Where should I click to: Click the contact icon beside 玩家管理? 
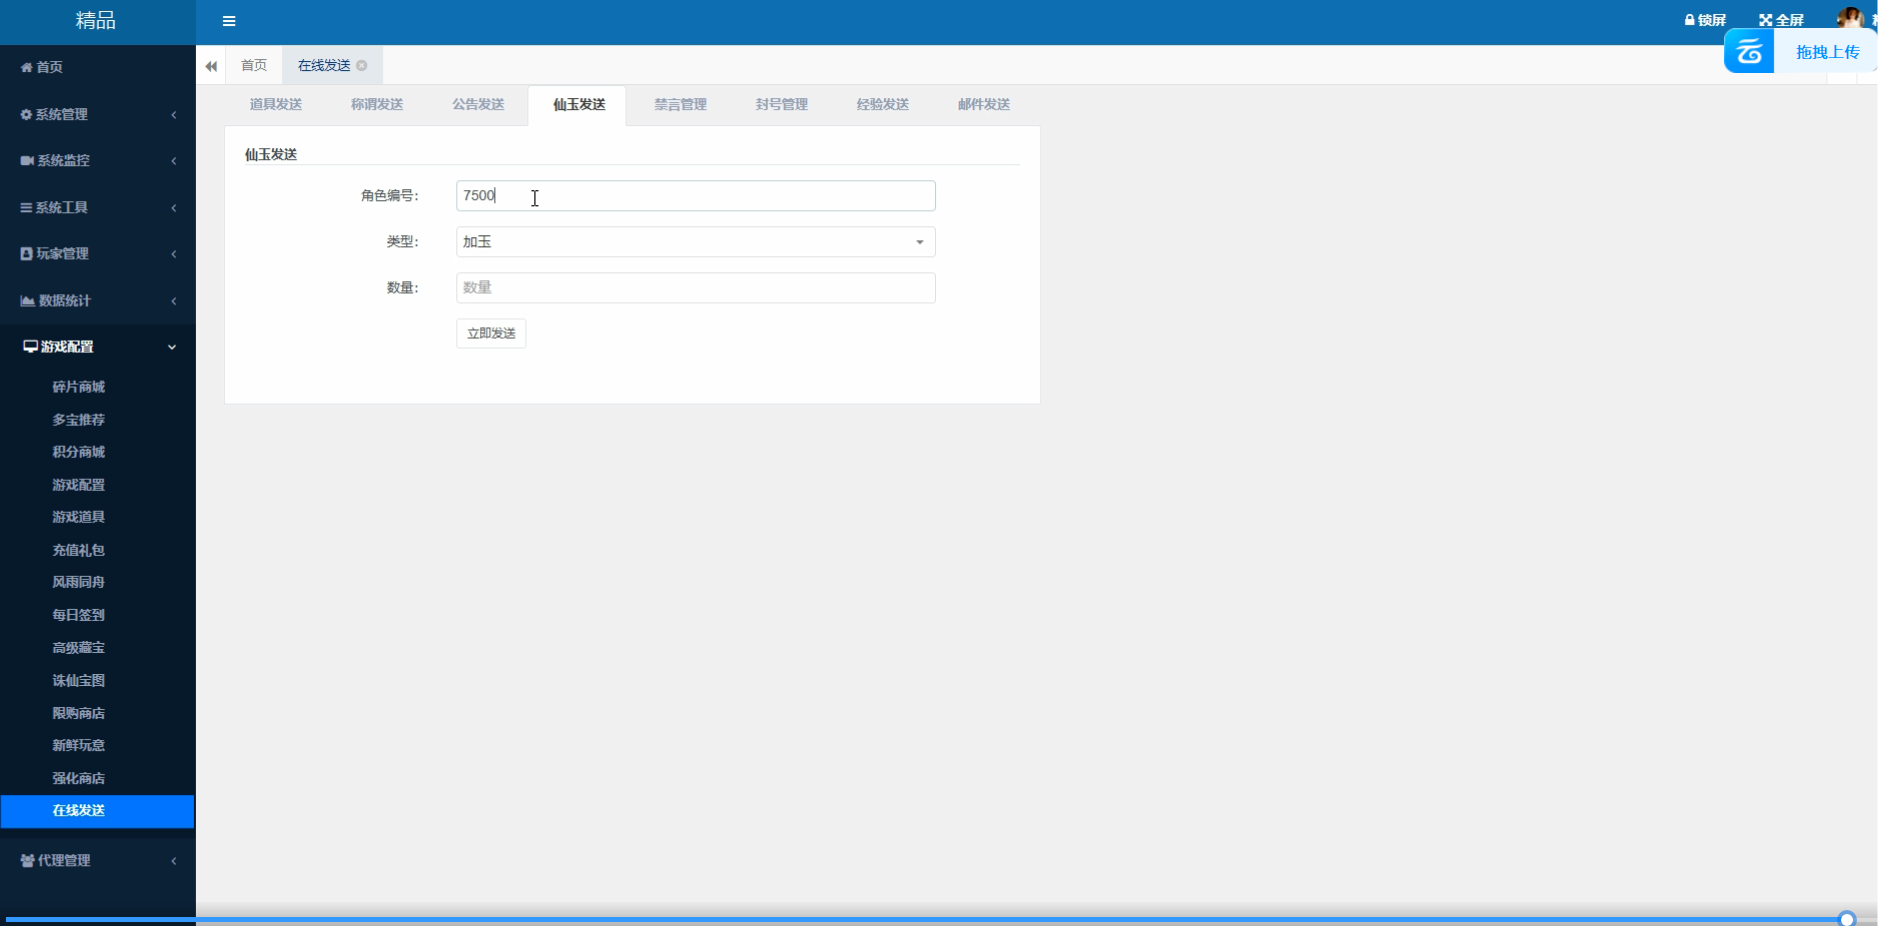(x=26, y=254)
